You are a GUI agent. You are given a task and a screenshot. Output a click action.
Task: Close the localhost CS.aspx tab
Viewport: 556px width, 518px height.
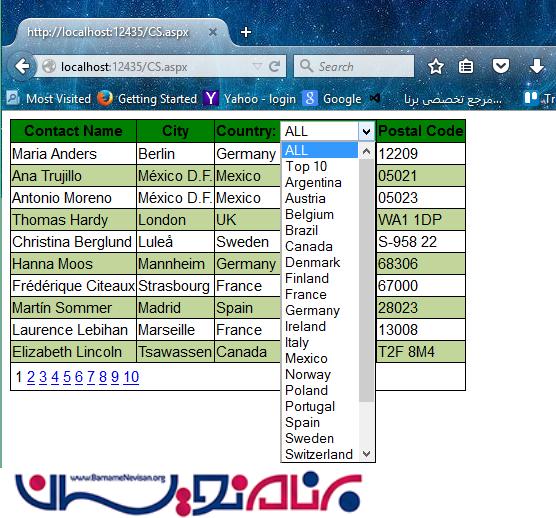[x=213, y=32]
